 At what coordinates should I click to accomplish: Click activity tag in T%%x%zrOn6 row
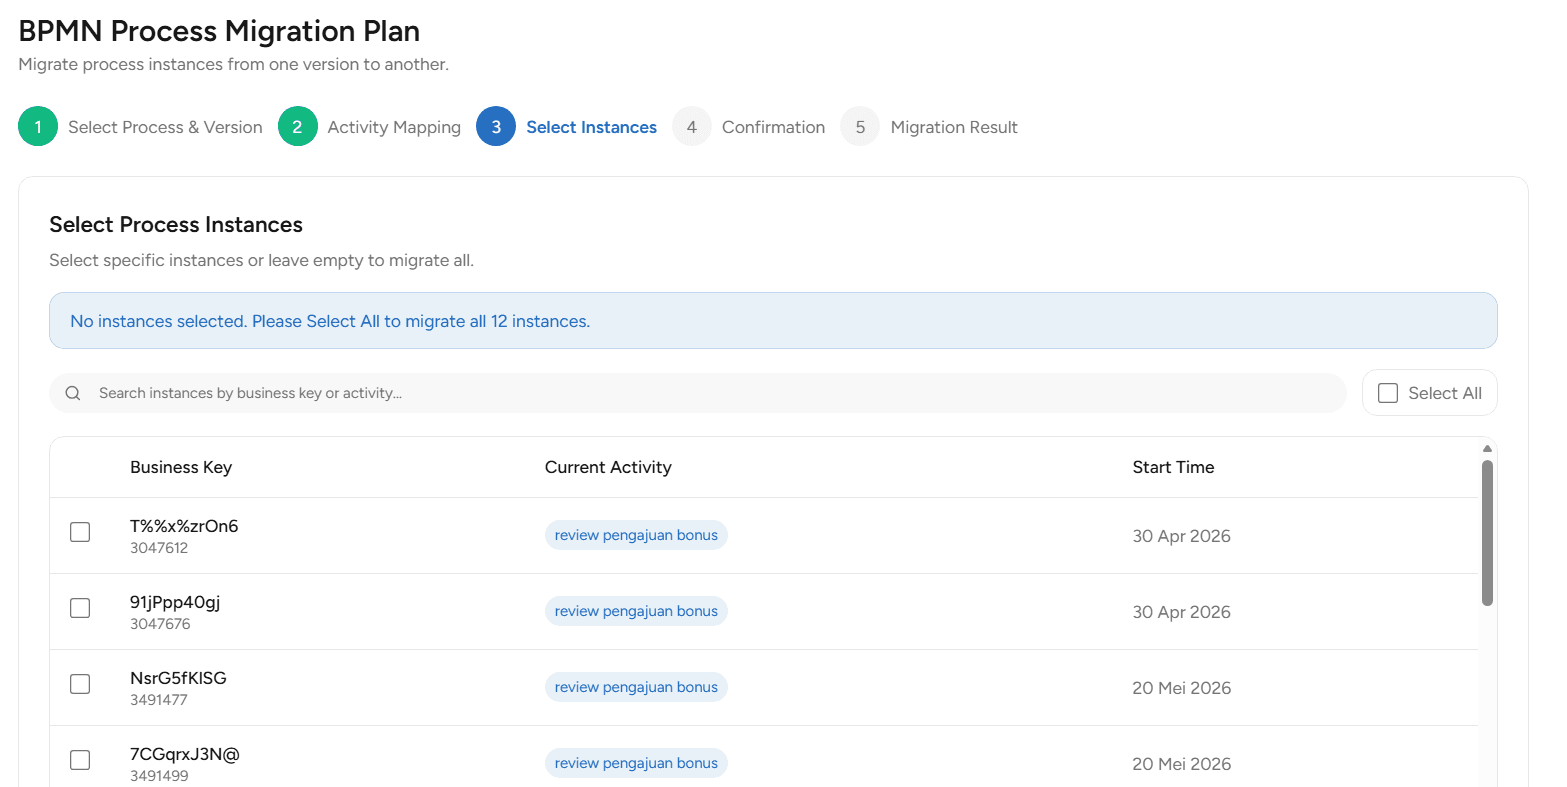coord(636,535)
